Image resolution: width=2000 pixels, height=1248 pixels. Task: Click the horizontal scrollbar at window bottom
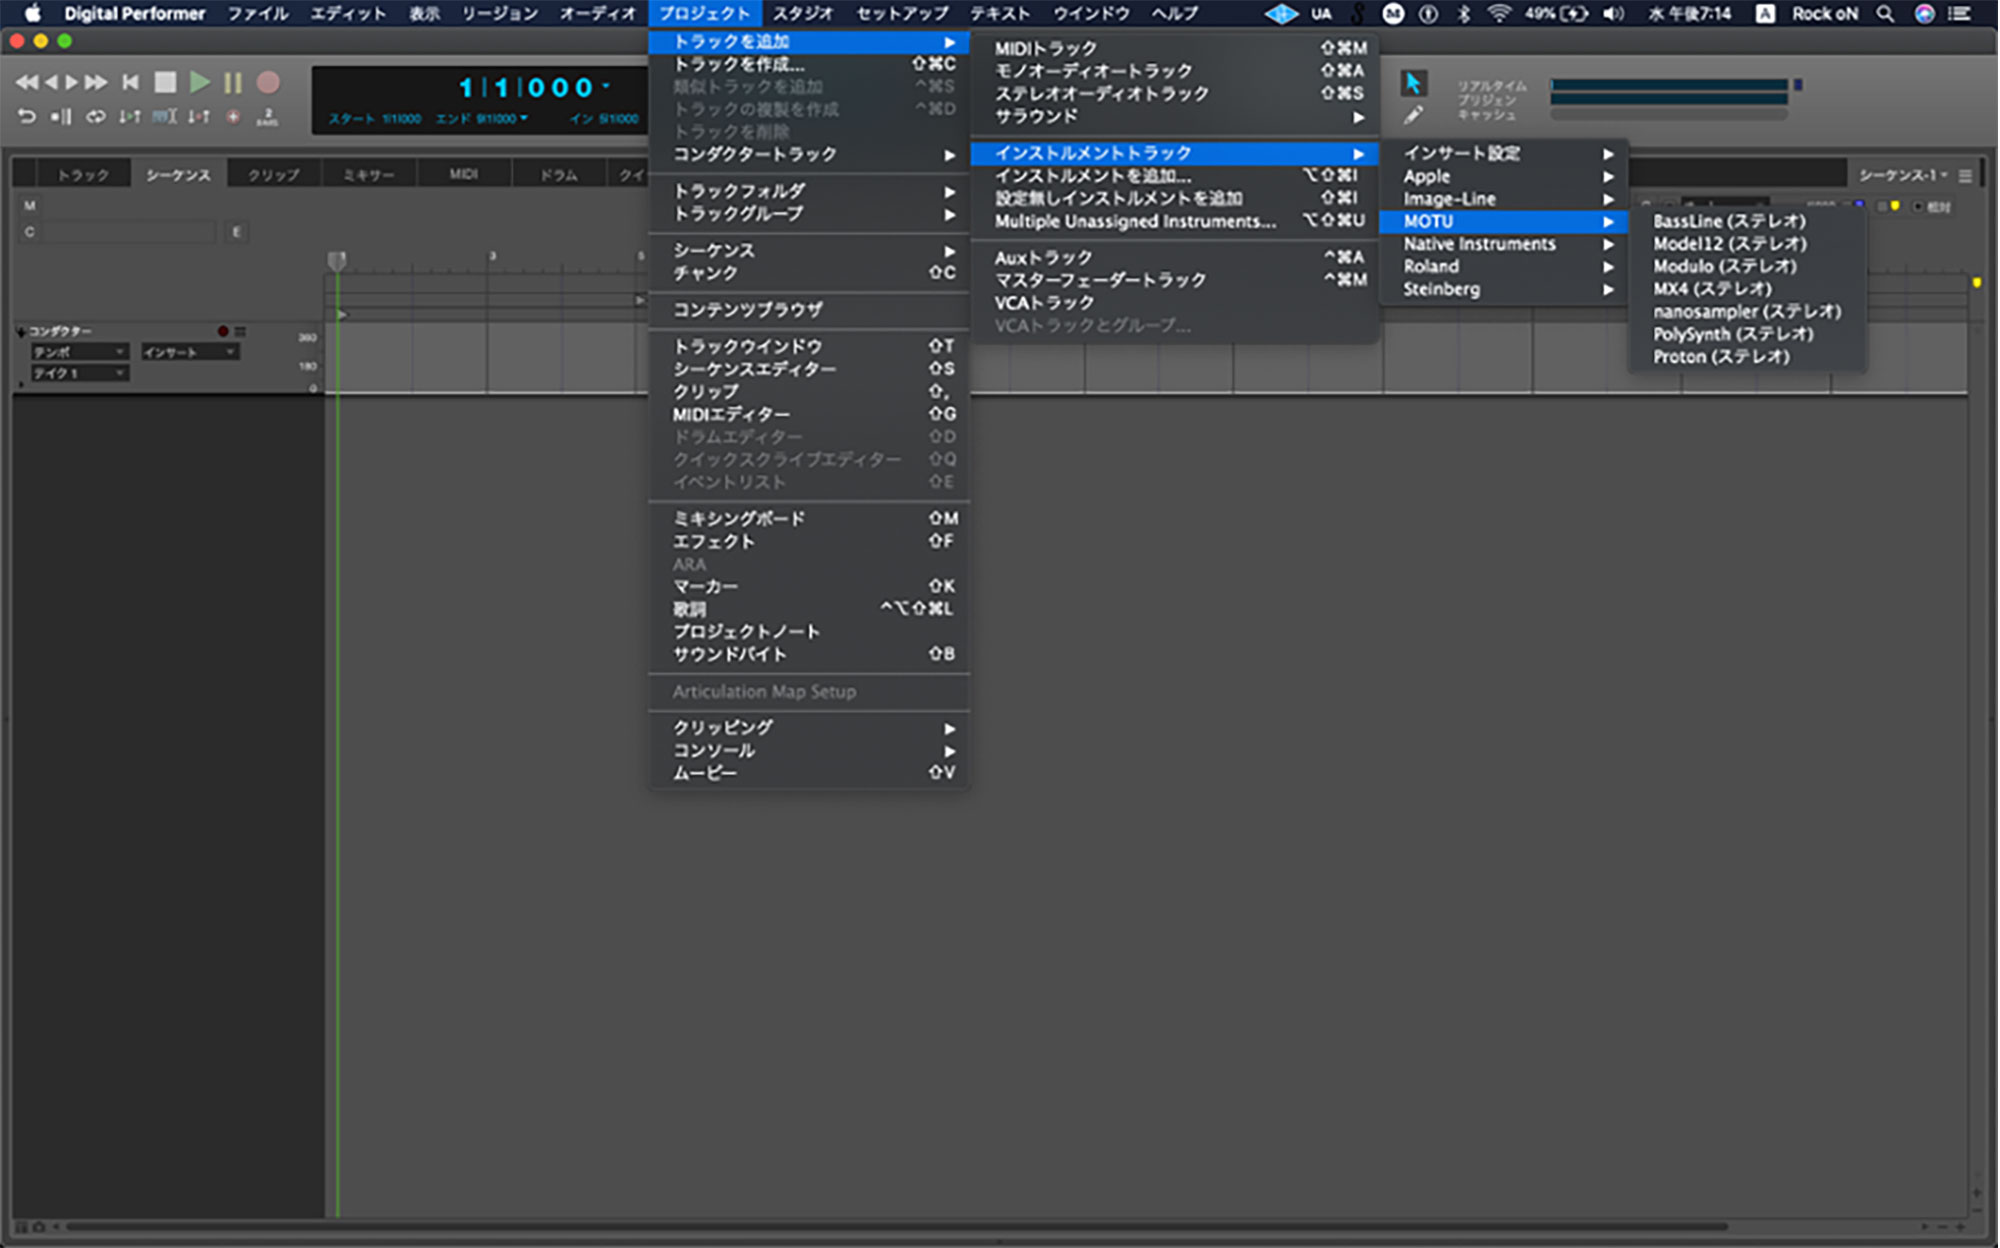[x=897, y=1226]
